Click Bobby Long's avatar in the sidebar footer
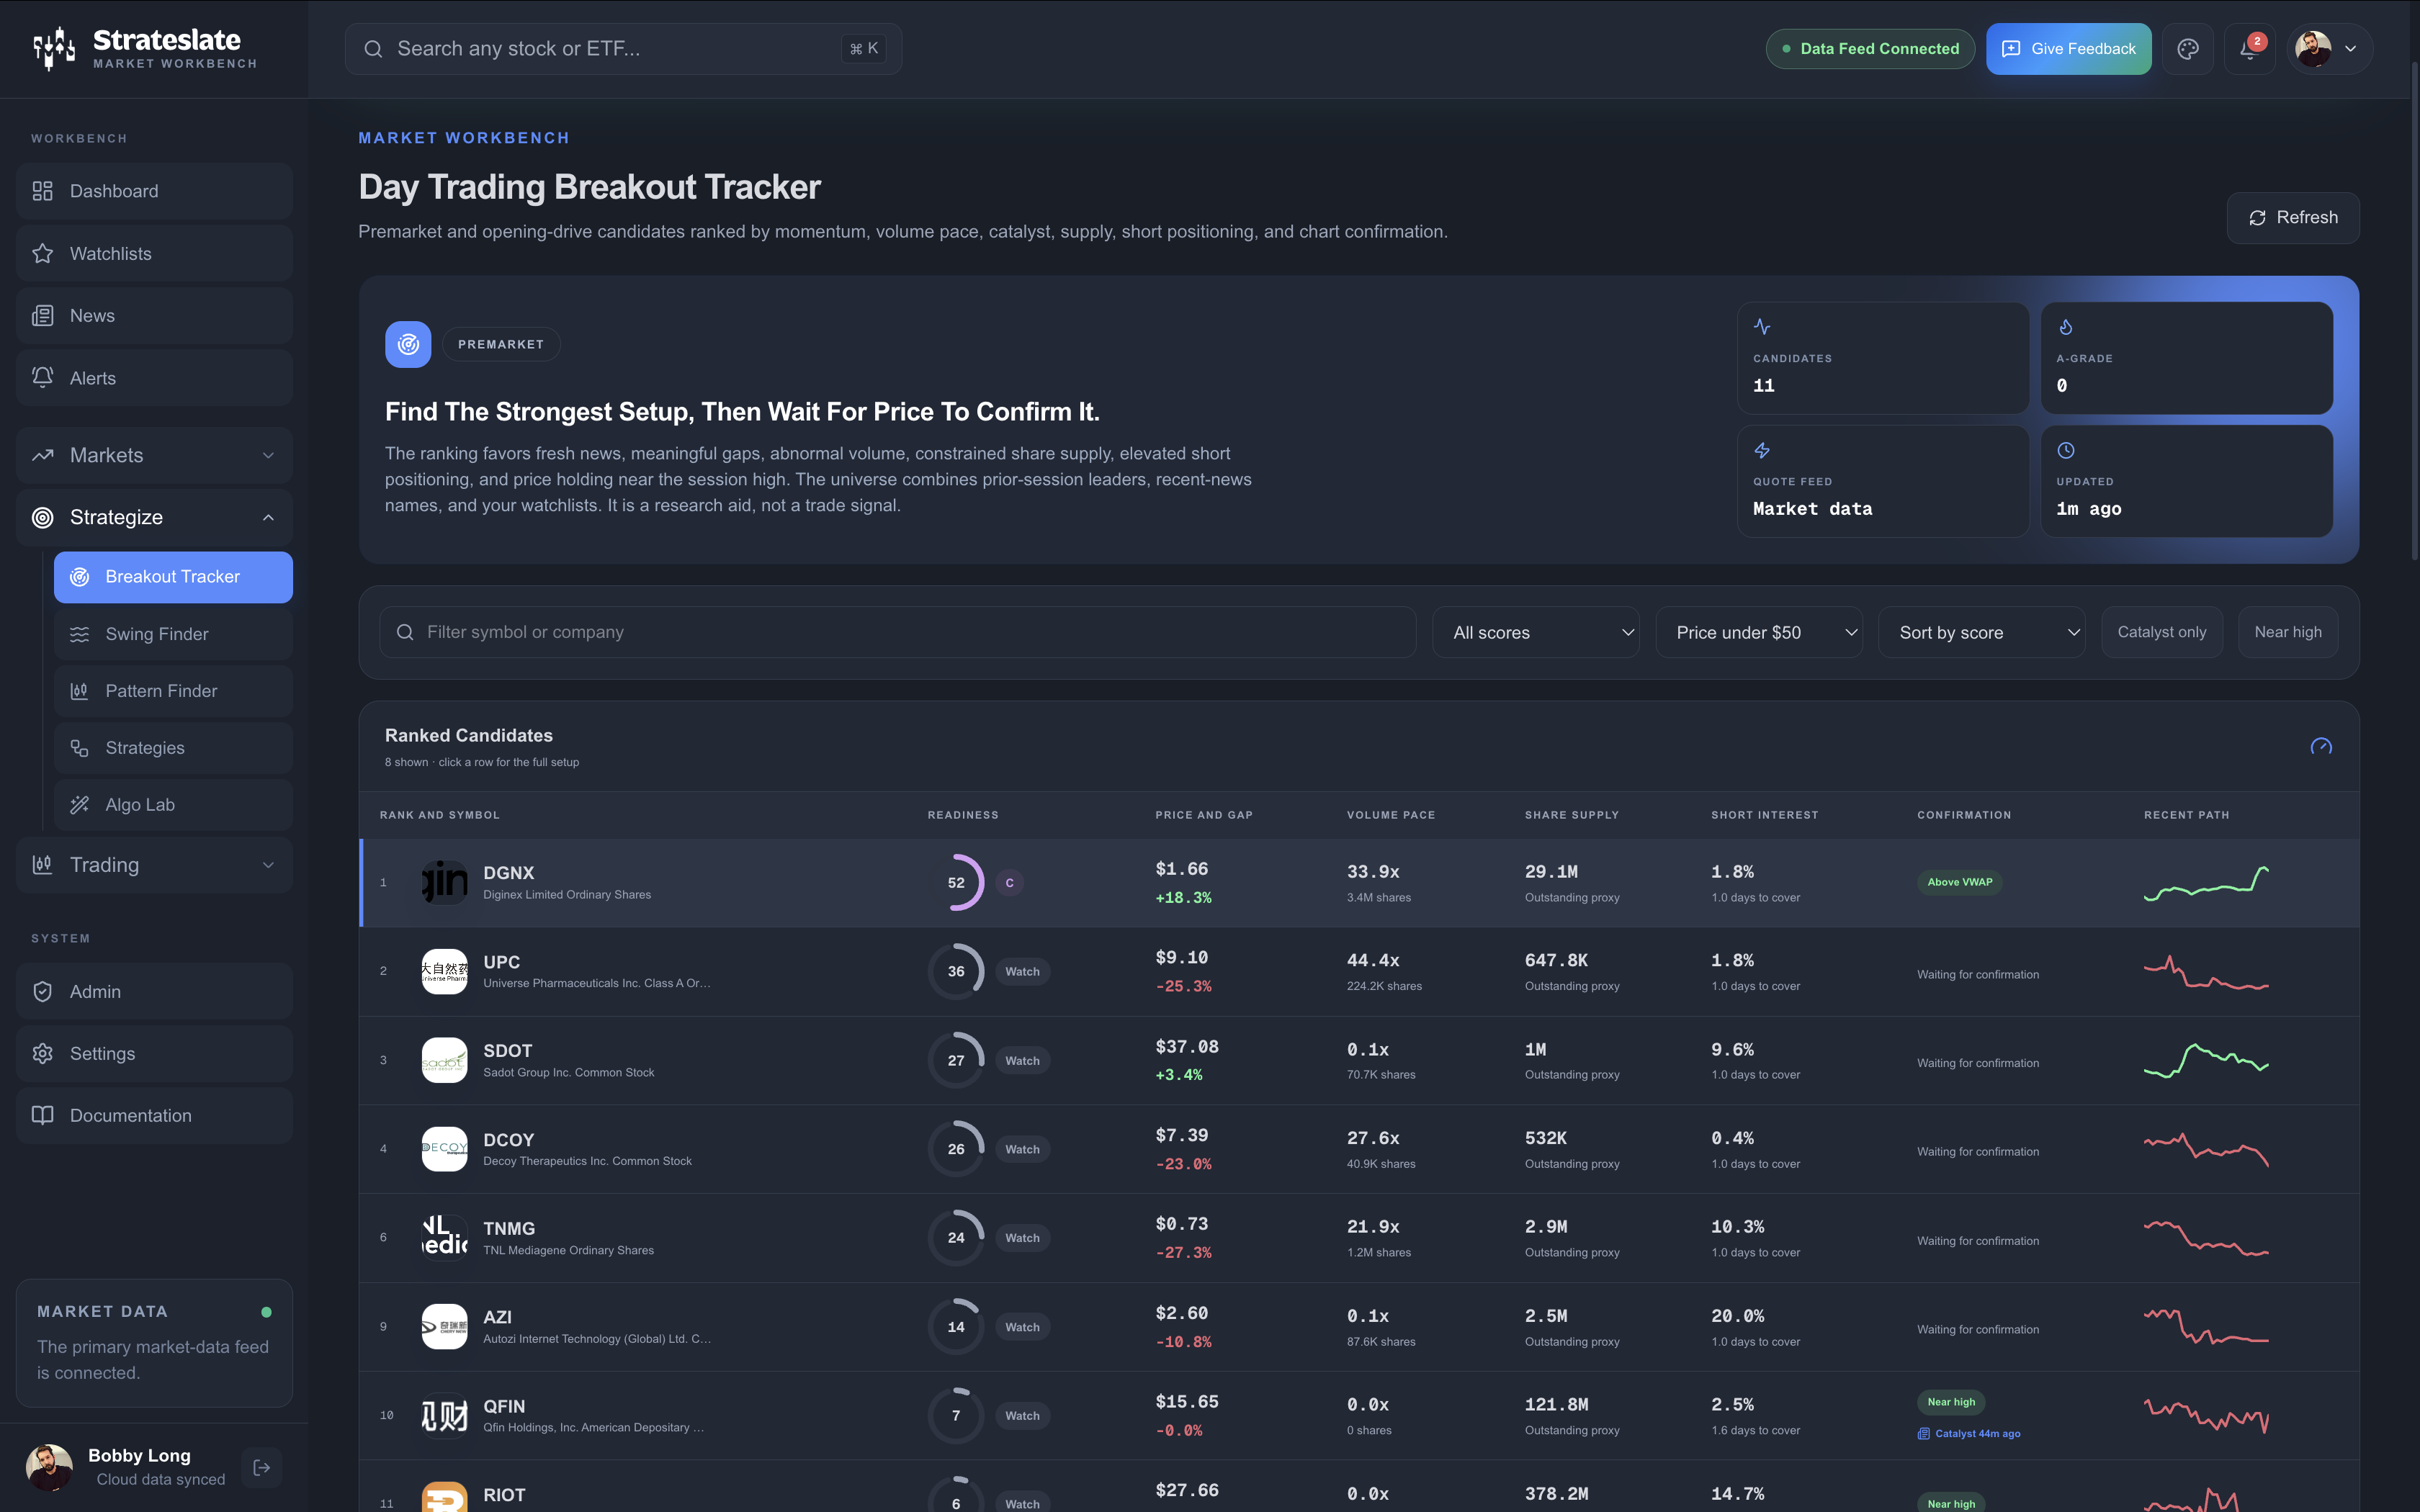The width and height of the screenshot is (2420, 1512). coord(49,1467)
